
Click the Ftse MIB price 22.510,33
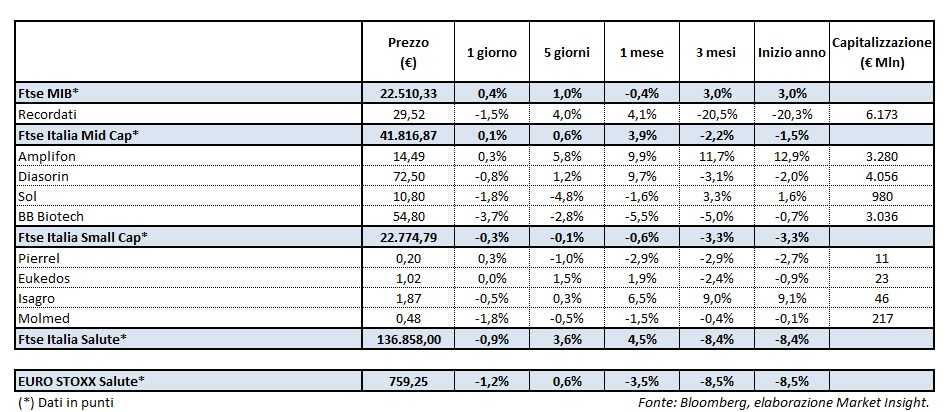[407, 92]
